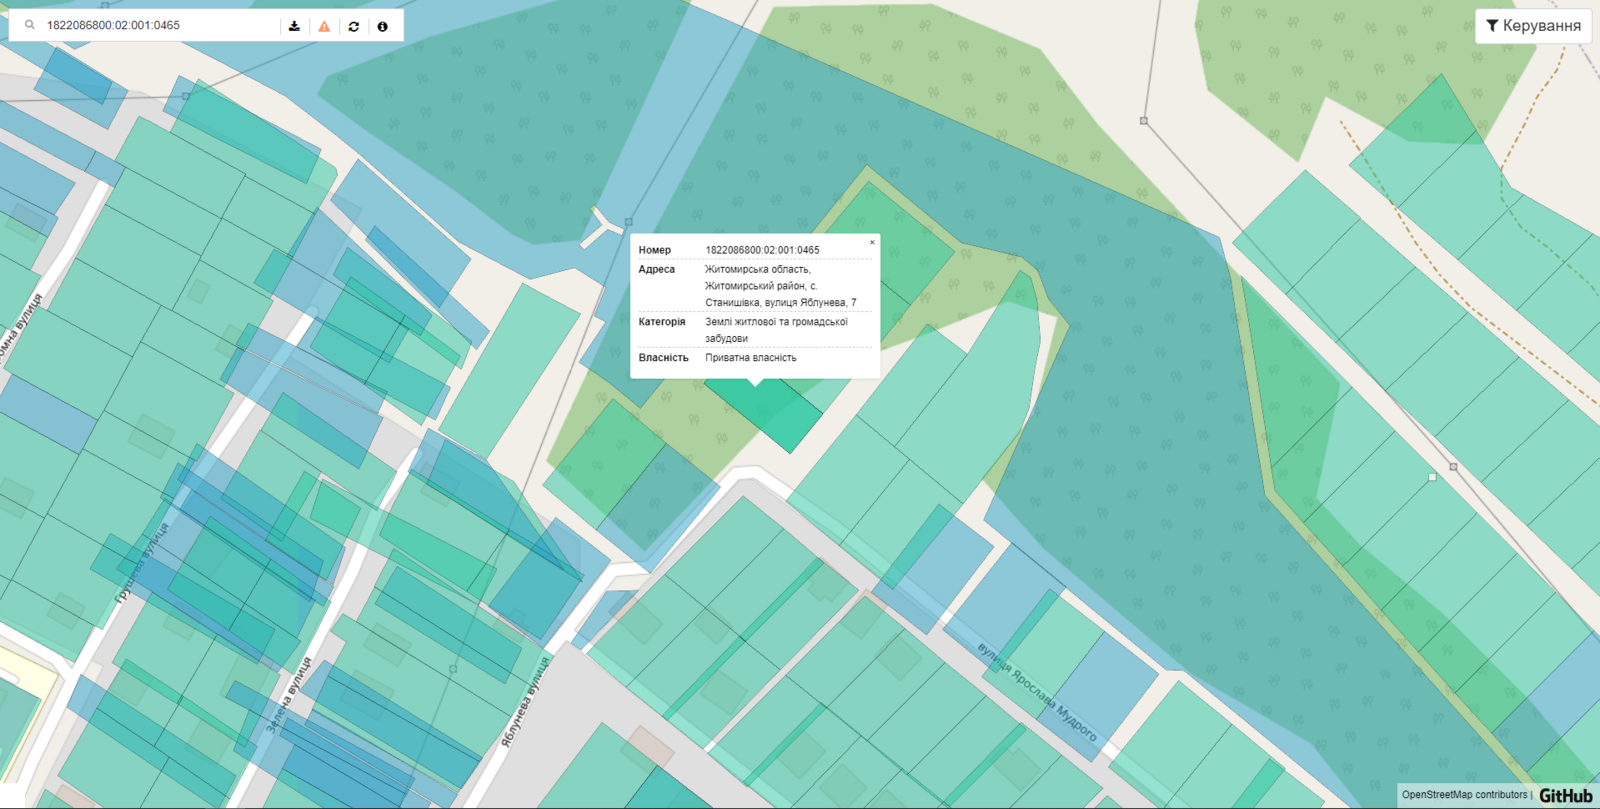Click the Зелена вулиця street label

click(289, 695)
